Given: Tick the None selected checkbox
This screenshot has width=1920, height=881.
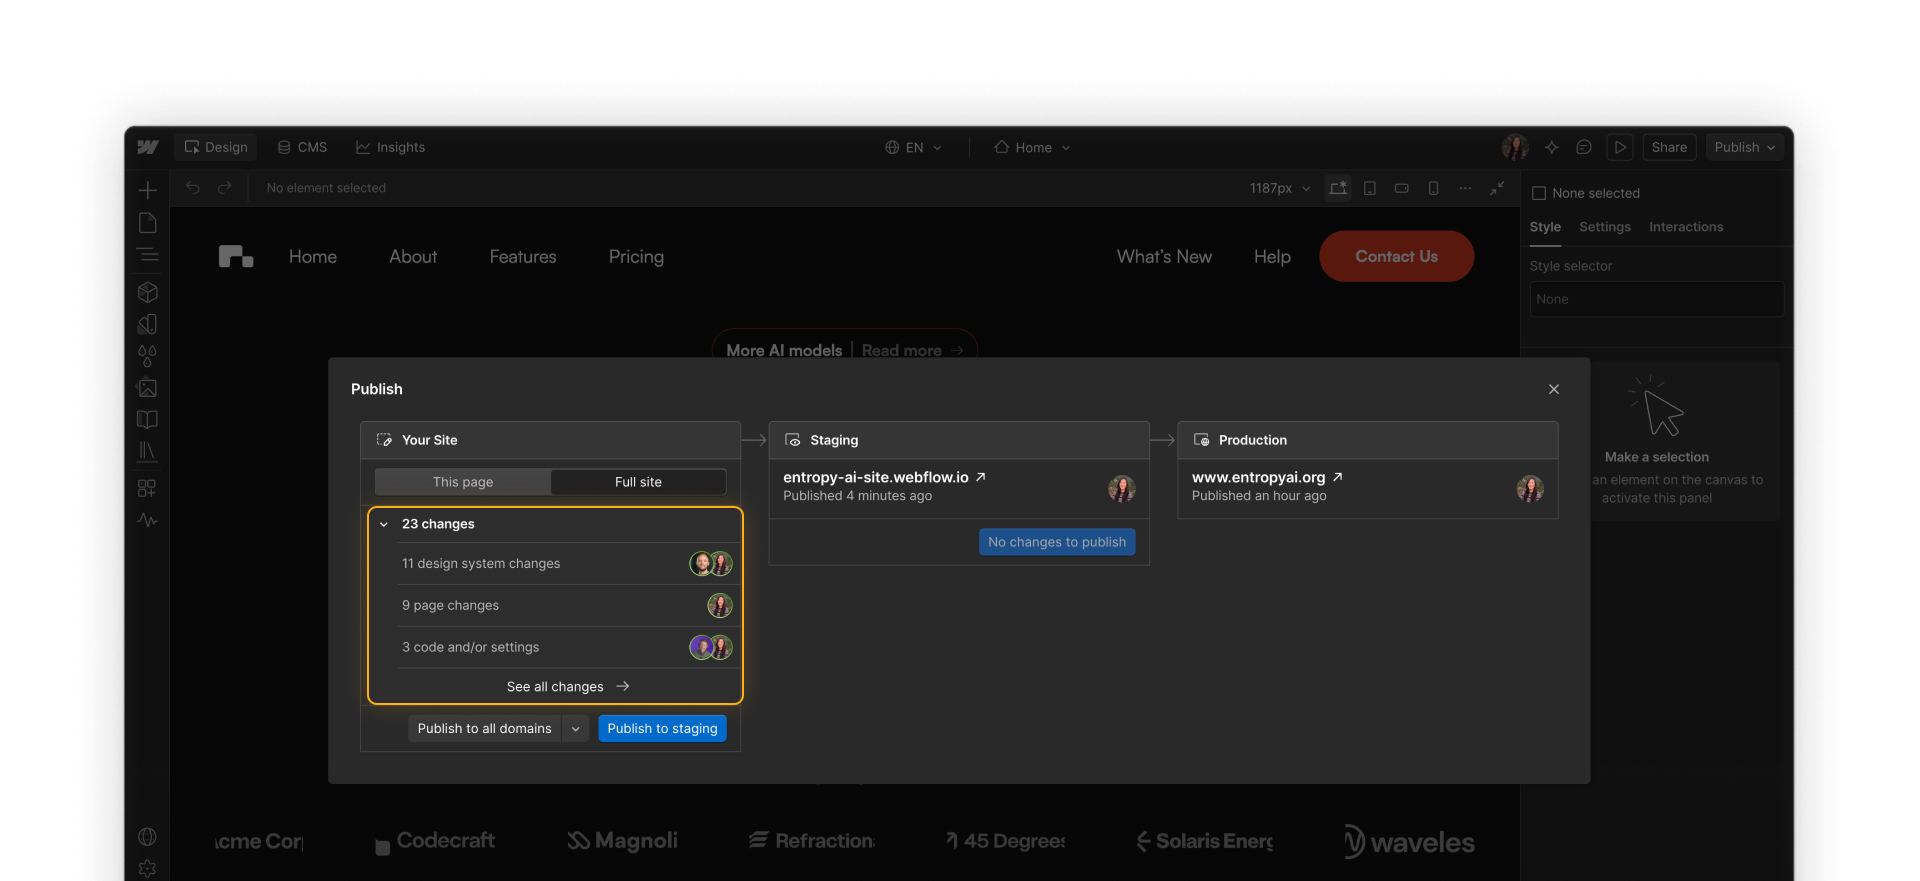Looking at the screenshot, I should coord(1539,193).
